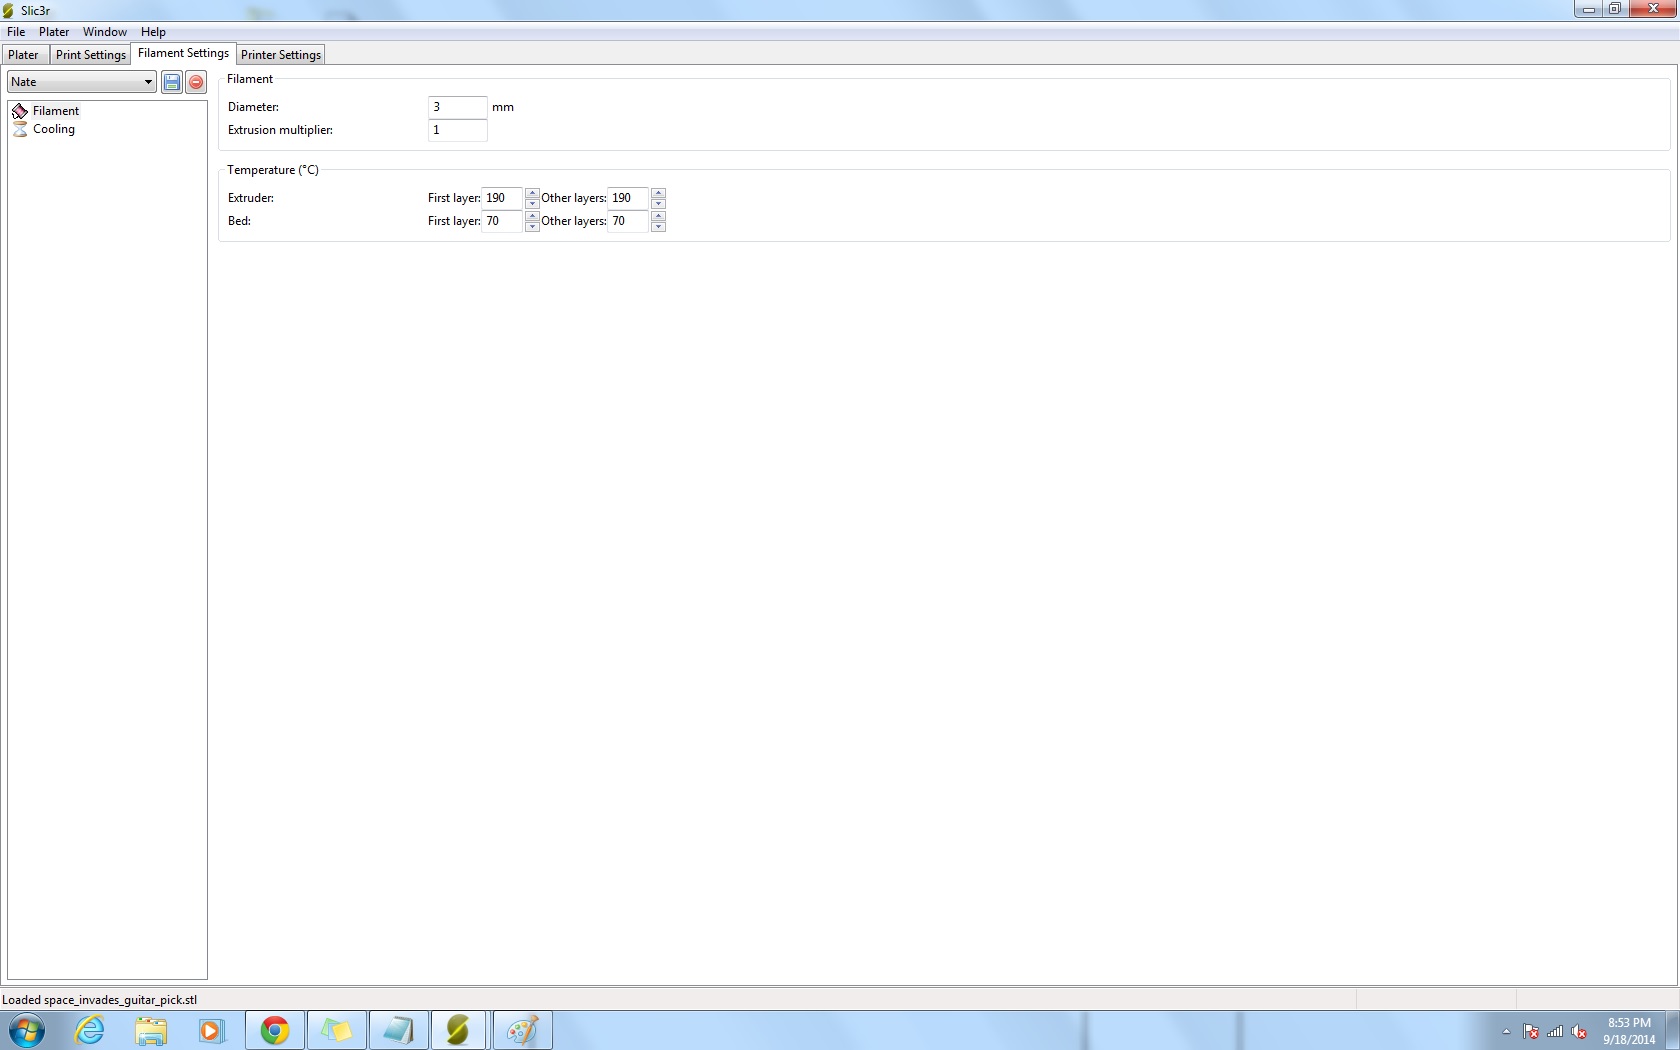1680x1050 pixels.
Task: Switch to Slic3r taskbar button
Action: click(459, 1030)
